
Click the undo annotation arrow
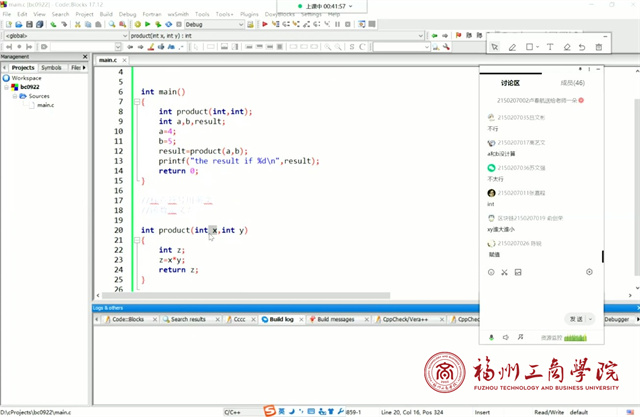point(583,47)
